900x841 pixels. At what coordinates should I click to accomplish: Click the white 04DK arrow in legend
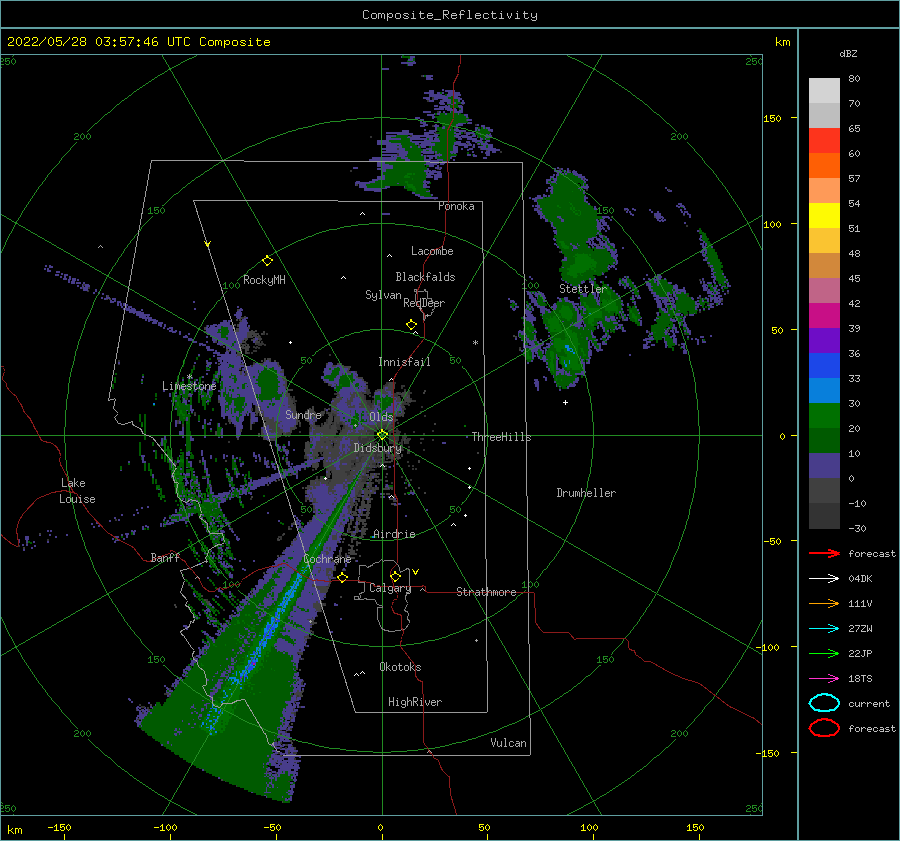824,579
